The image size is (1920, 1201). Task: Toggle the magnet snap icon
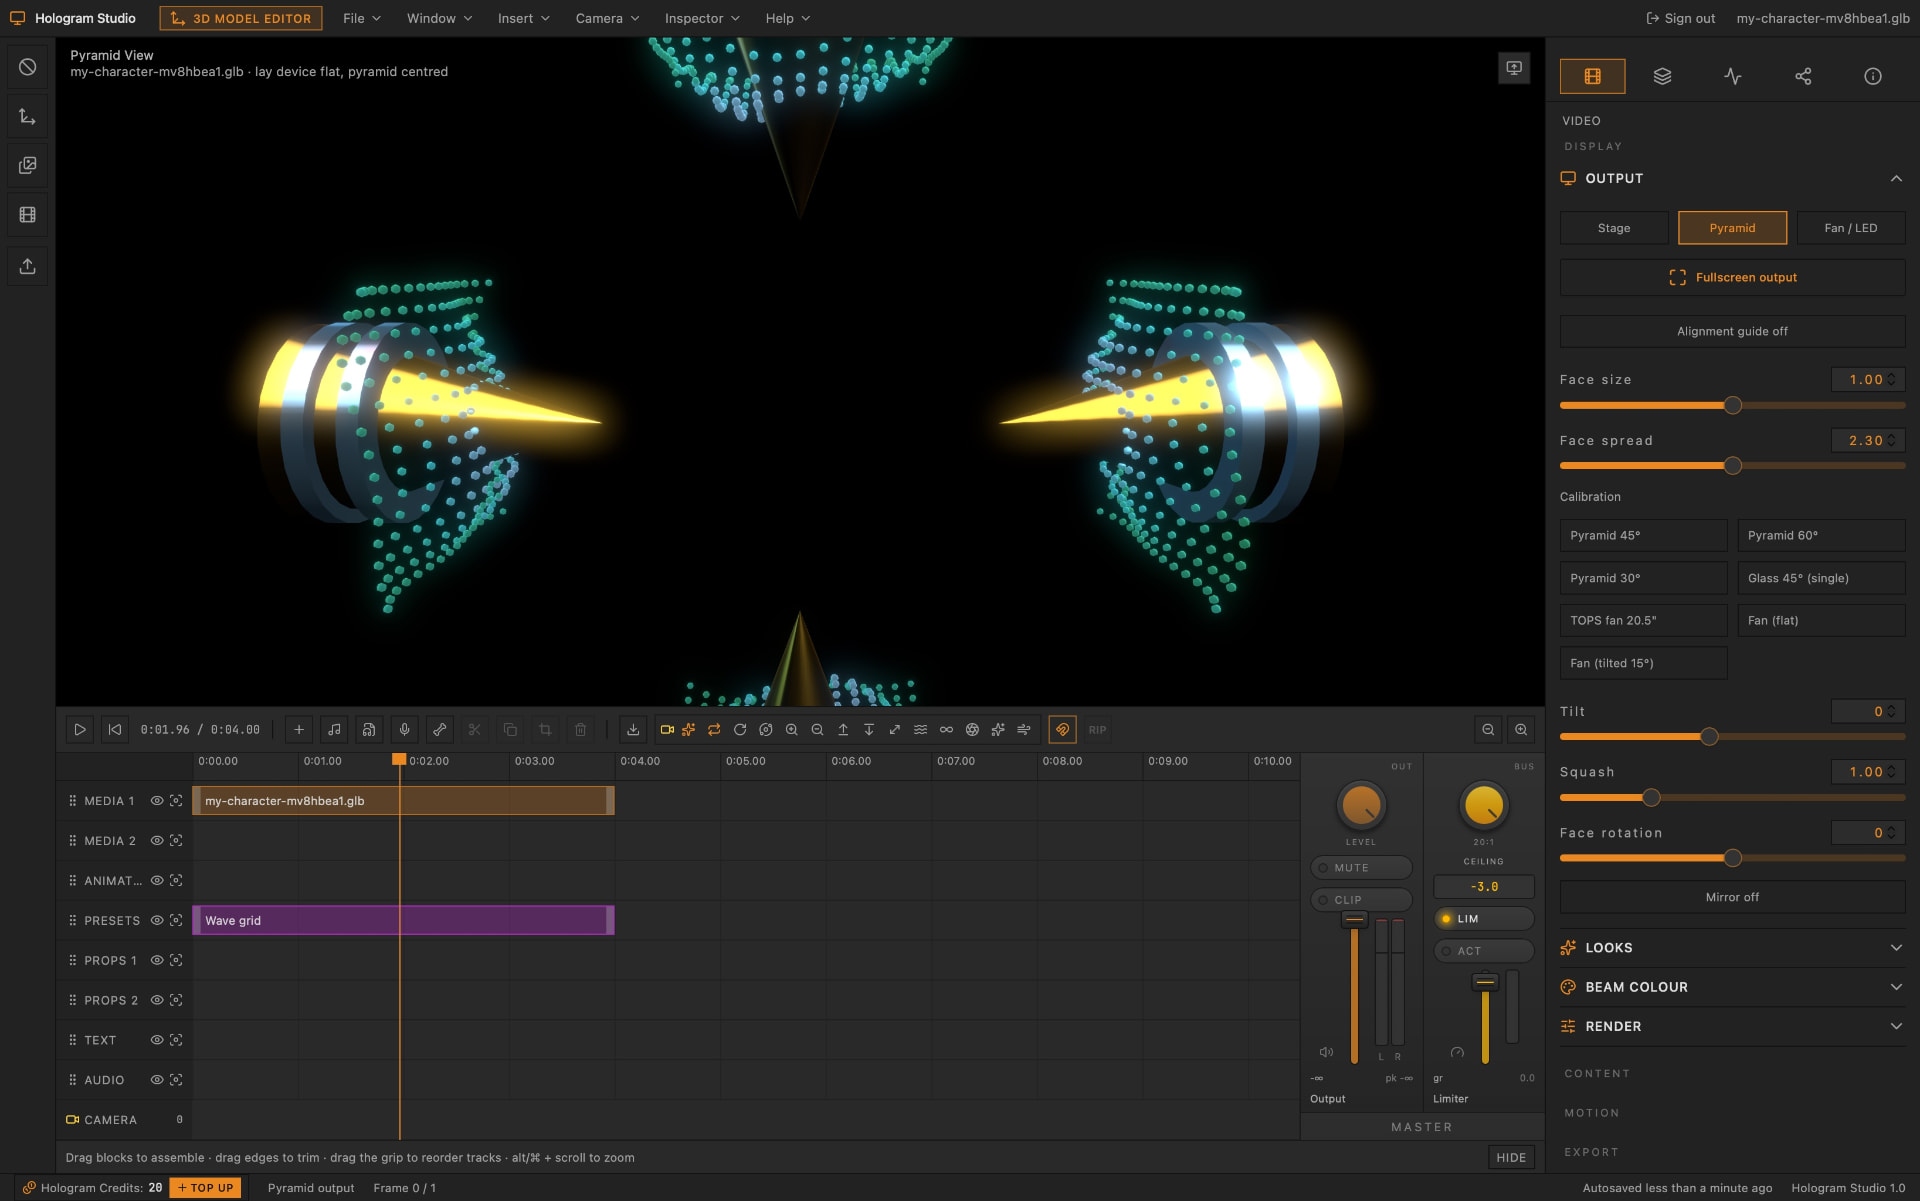tap(1062, 730)
